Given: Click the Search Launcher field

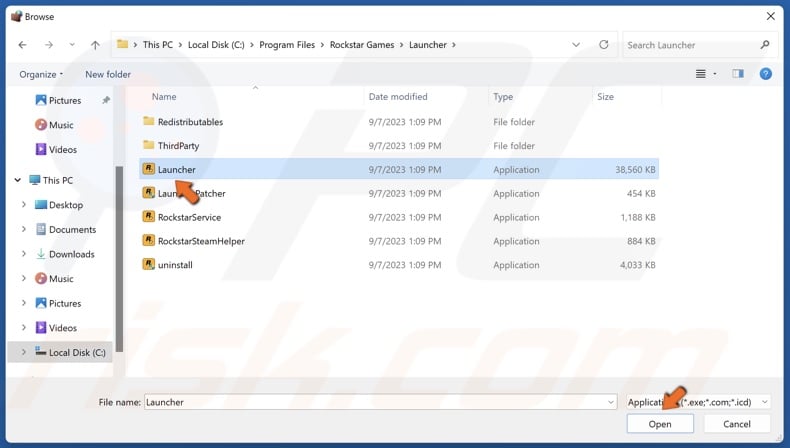Looking at the screenshot, I should pos(690,45).
